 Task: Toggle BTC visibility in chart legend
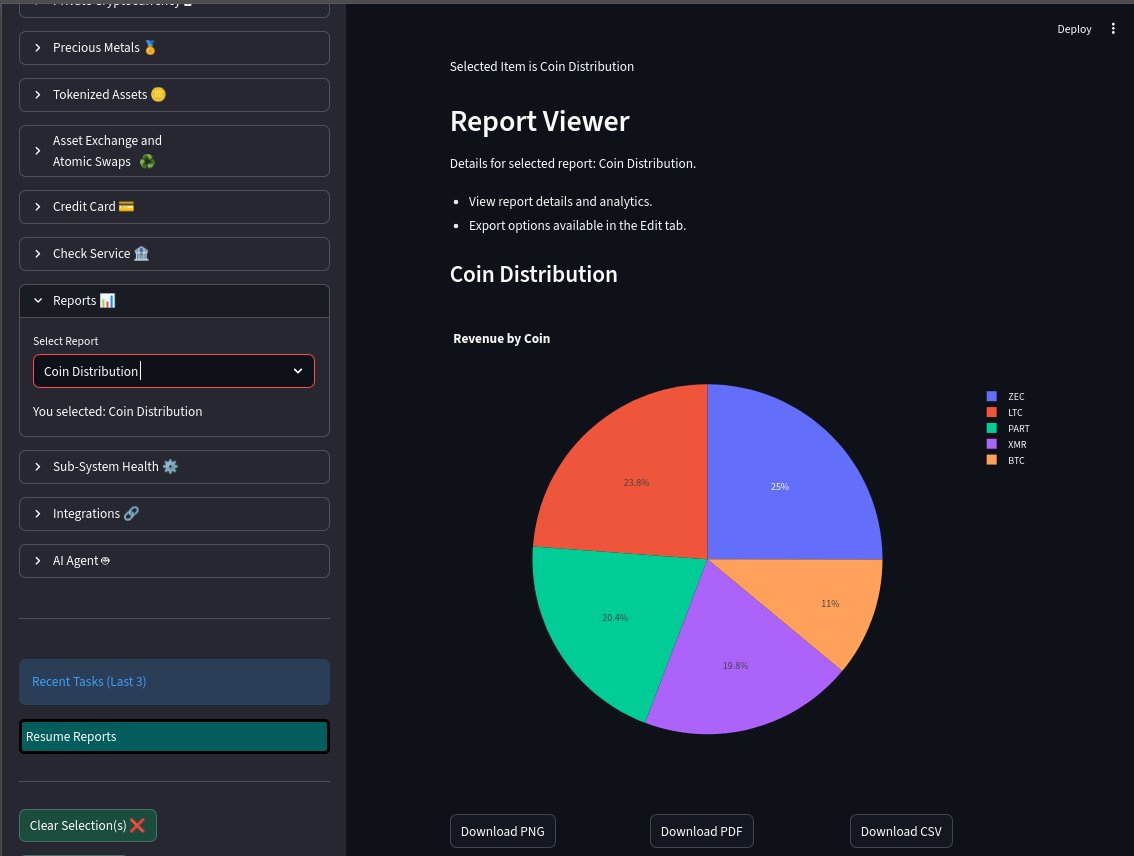click(x=1004, y=460)
